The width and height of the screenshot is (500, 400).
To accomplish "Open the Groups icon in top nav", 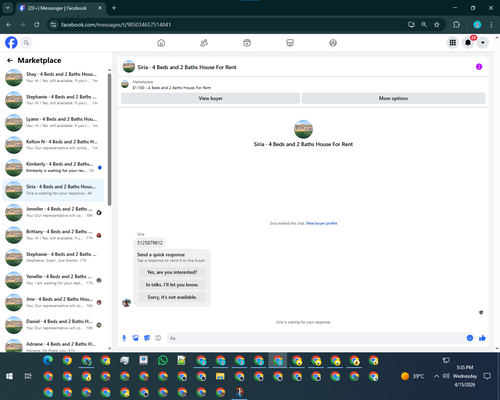I will pos(333,43).
